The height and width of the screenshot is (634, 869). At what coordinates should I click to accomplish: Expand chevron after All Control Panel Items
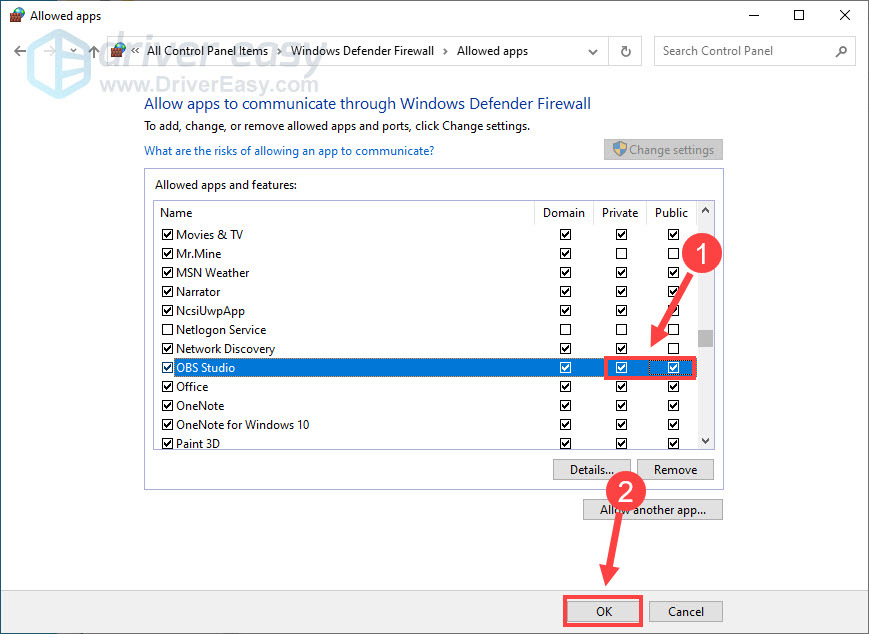[x=279, y=52]
